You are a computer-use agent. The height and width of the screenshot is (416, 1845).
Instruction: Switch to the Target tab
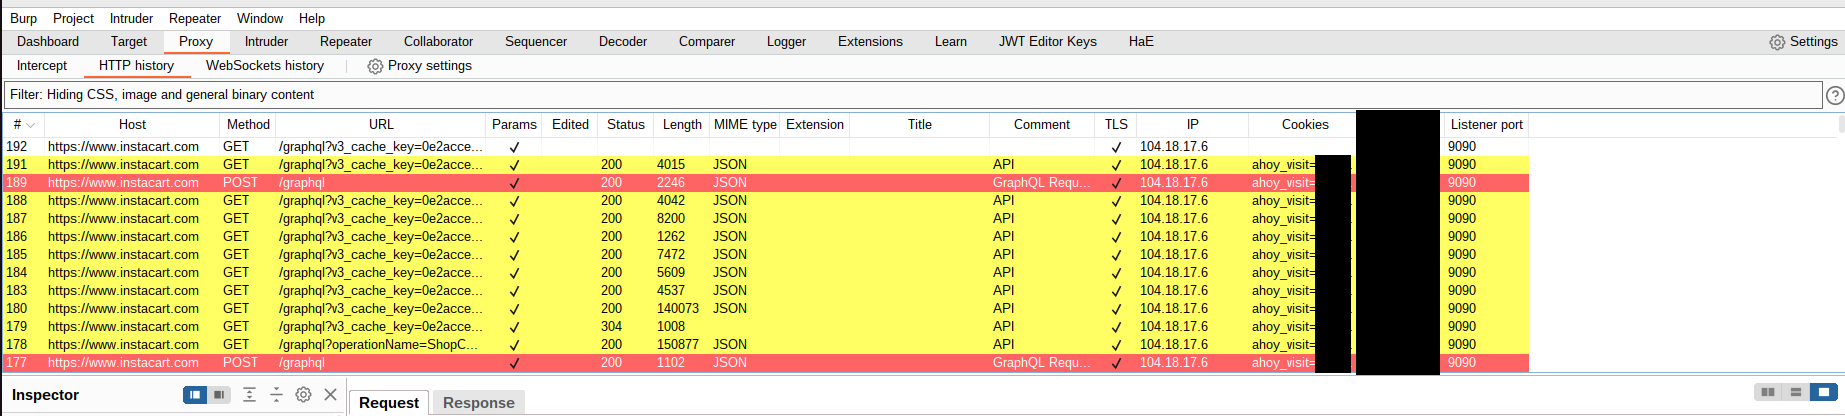pos(129,42)
